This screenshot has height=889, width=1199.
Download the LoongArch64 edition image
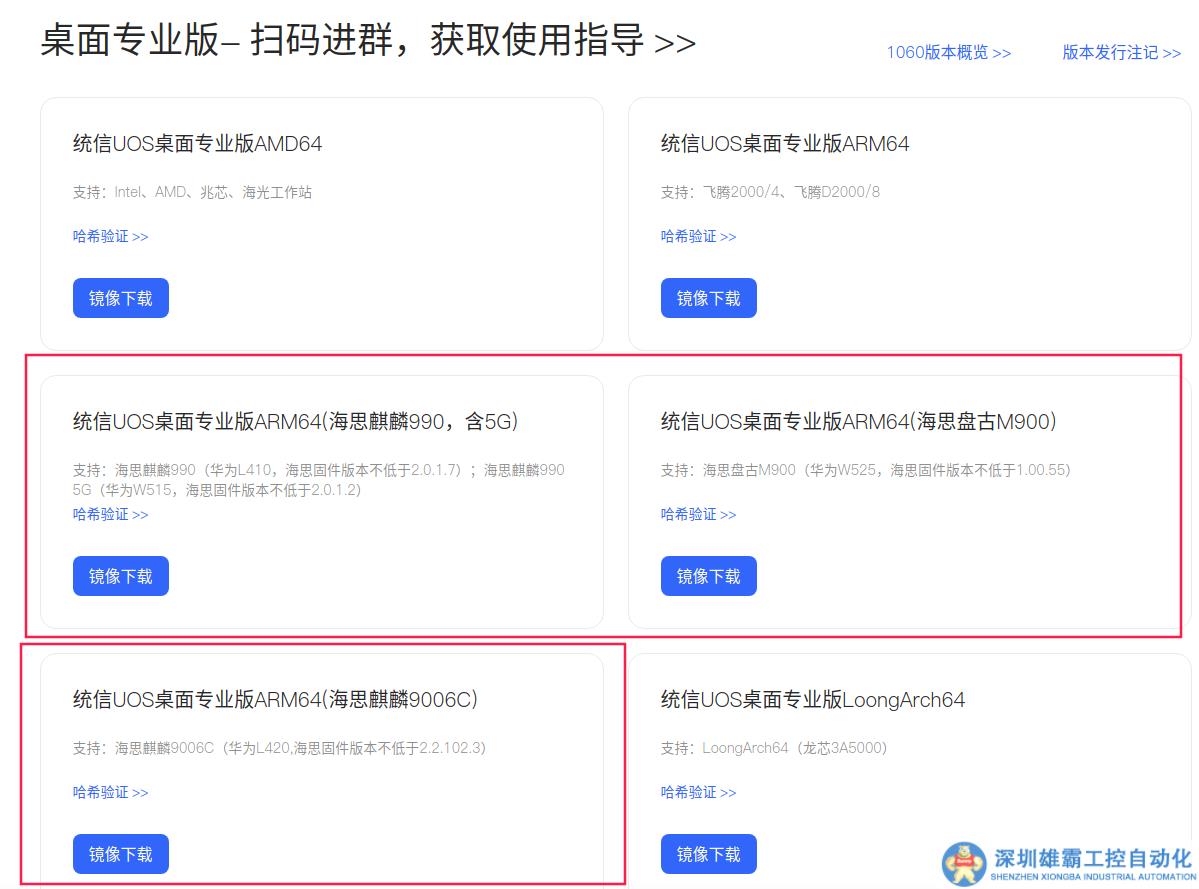[708, 853]
